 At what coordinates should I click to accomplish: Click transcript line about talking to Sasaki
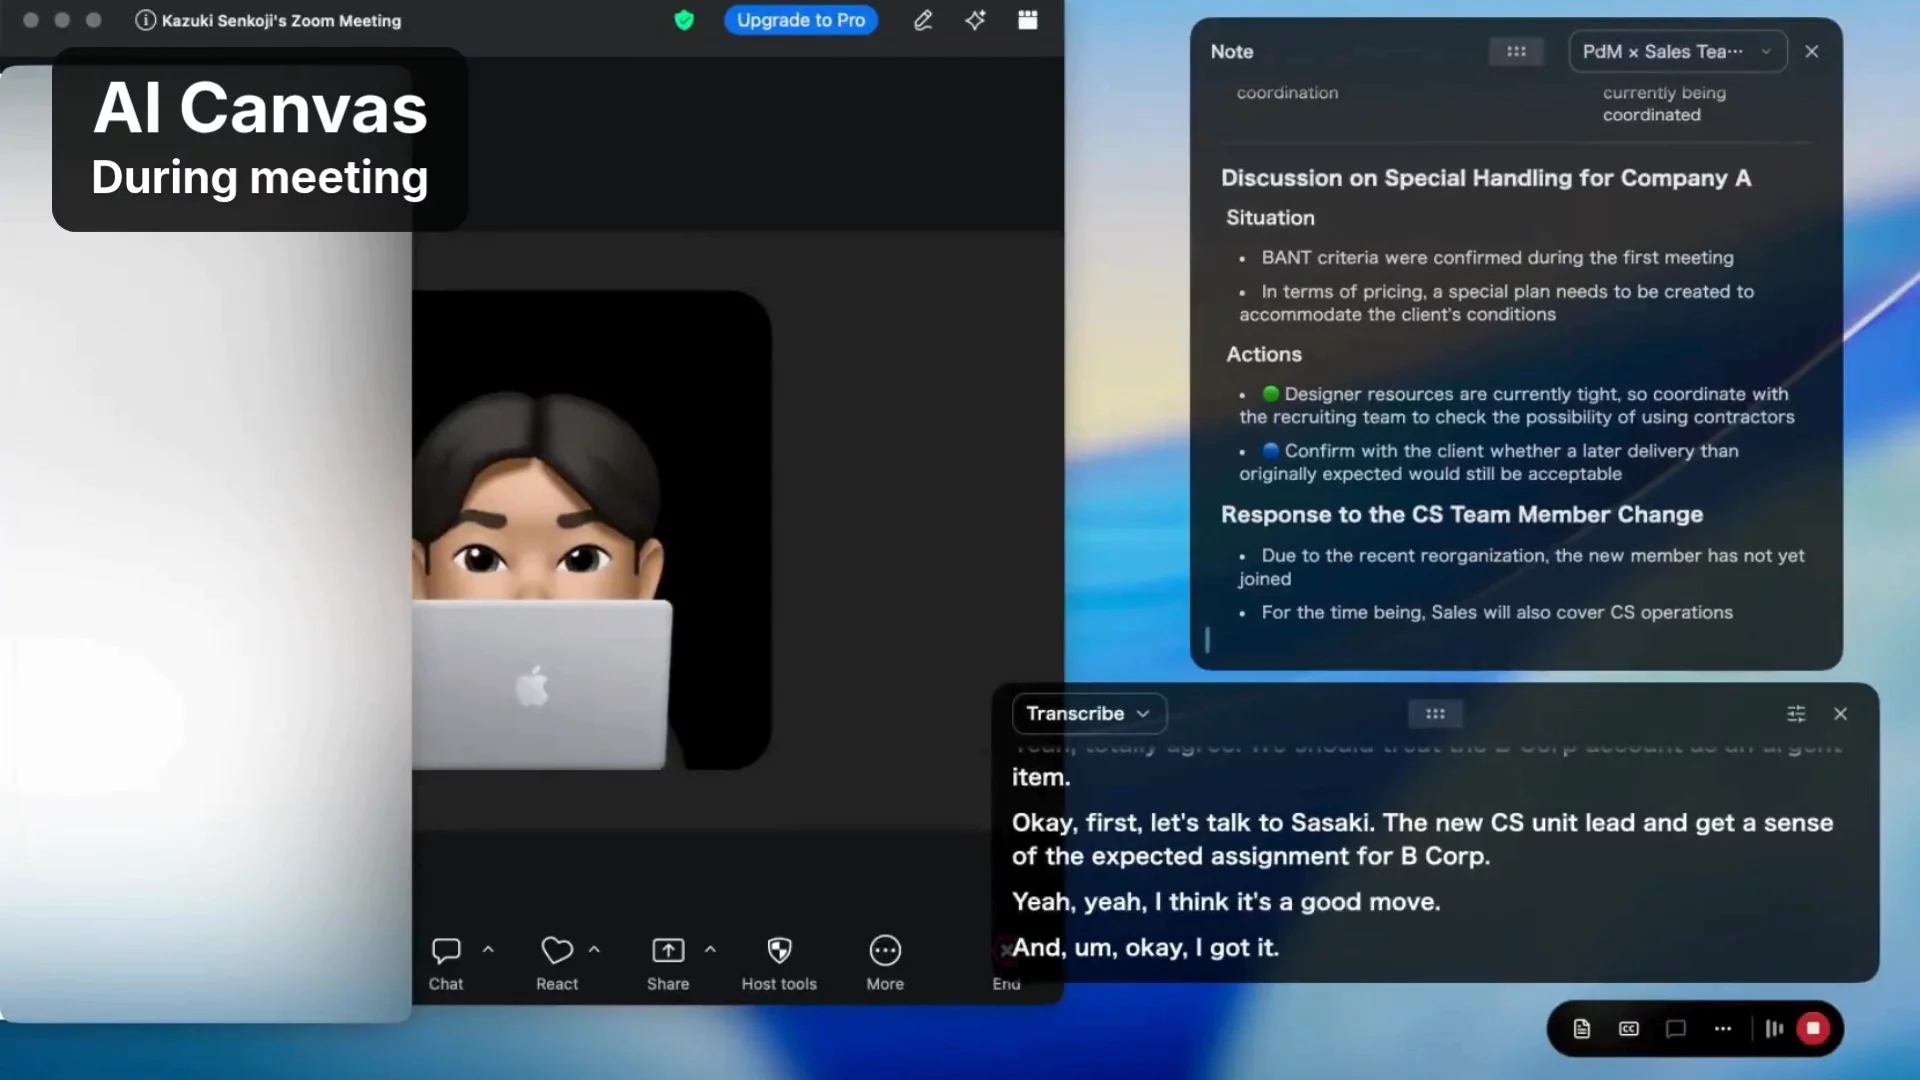[x=1422, y=839]
